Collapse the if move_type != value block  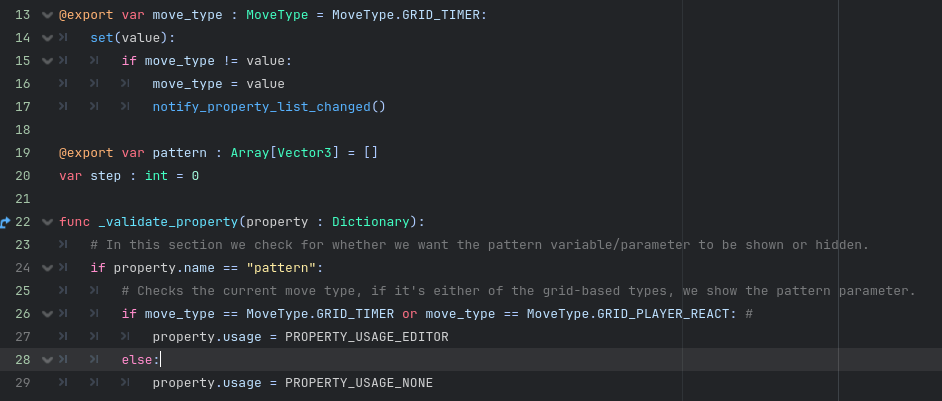click(47, 62)
